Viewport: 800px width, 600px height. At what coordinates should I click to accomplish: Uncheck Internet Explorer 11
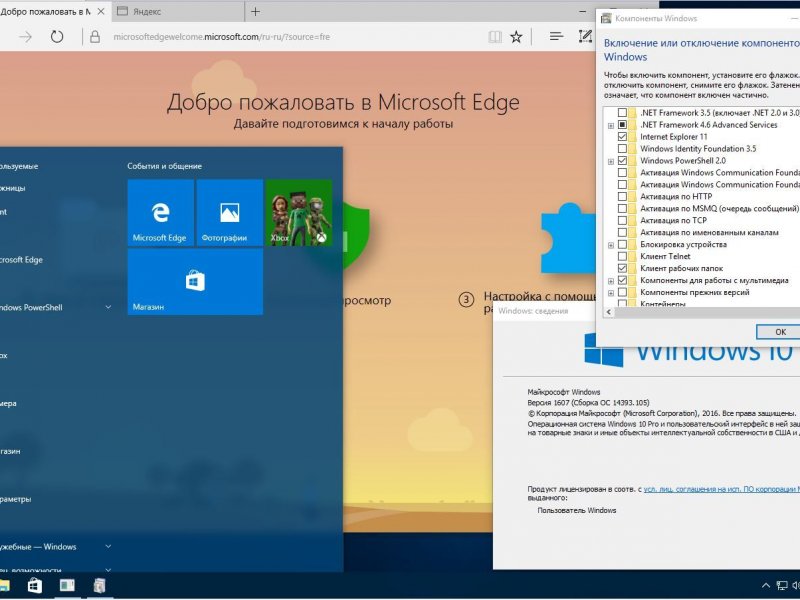pos(622,137)
